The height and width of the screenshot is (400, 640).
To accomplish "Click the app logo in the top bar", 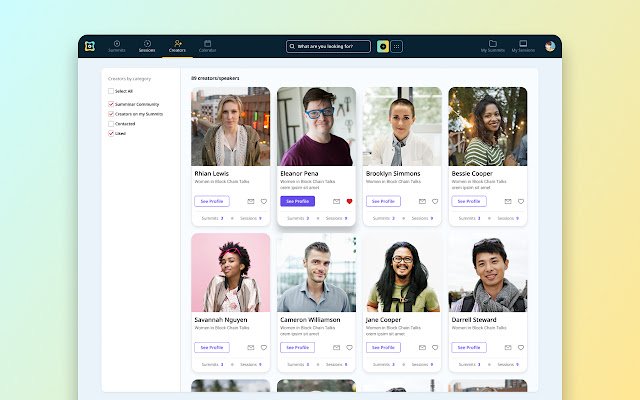I will coord(90,46).
